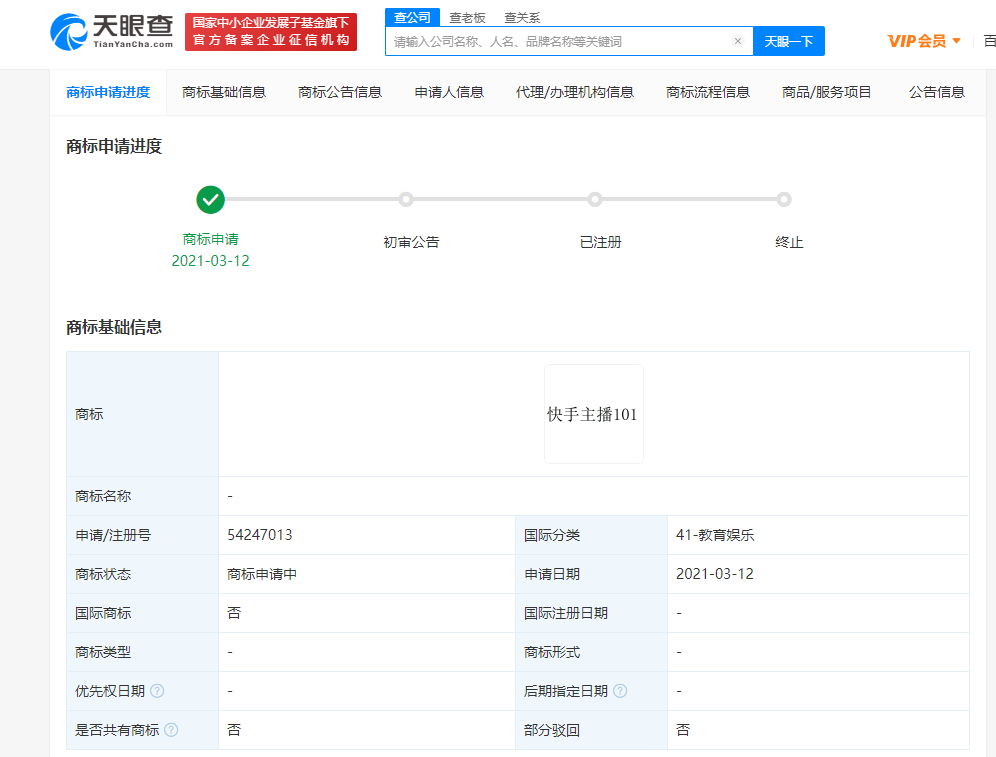Switch to 查老板 search tab
Viewport: 996px width, 757px height.
coord(467,17)
